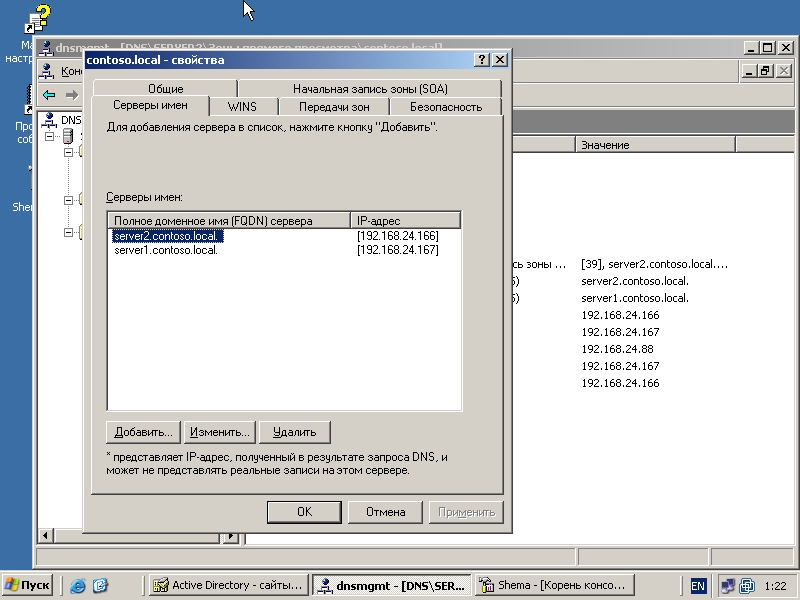The image size is (800, 600).
Task: Open the Передачи зон tab
Action: coord(334,107)
